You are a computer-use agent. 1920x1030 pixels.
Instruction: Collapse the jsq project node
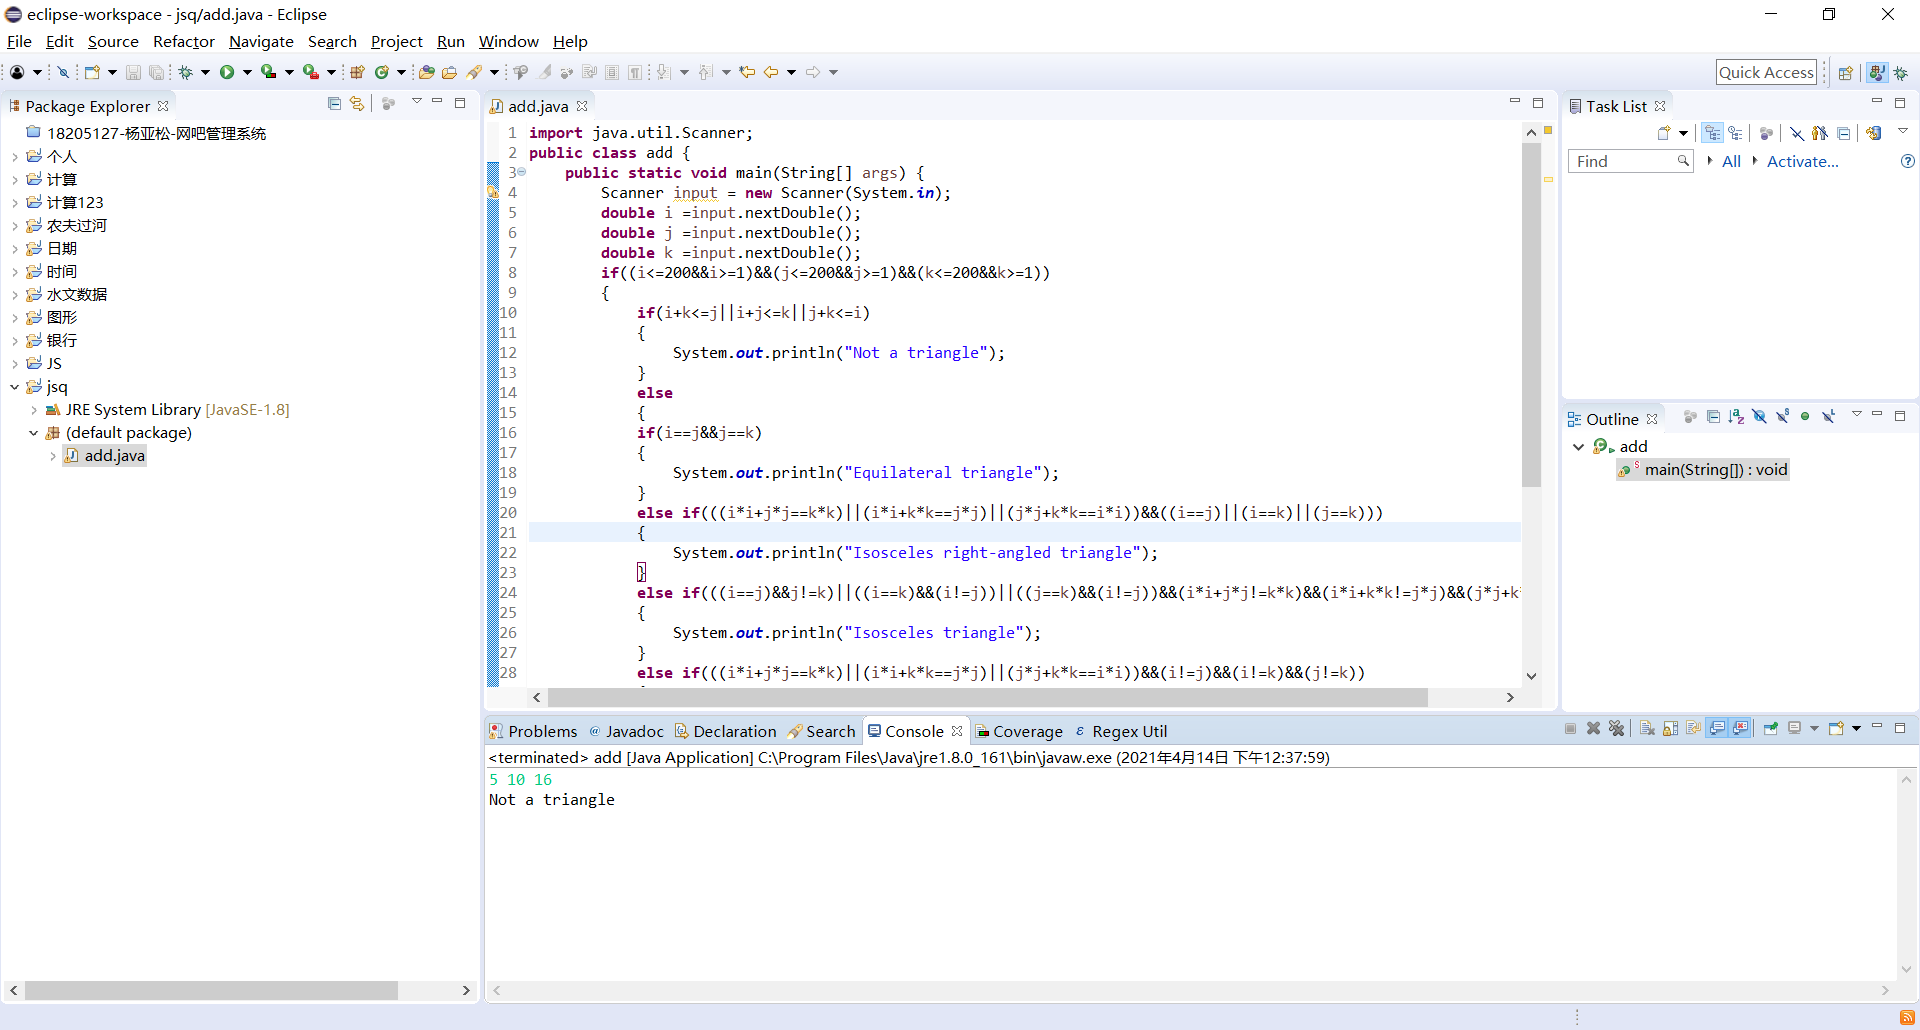14,387
